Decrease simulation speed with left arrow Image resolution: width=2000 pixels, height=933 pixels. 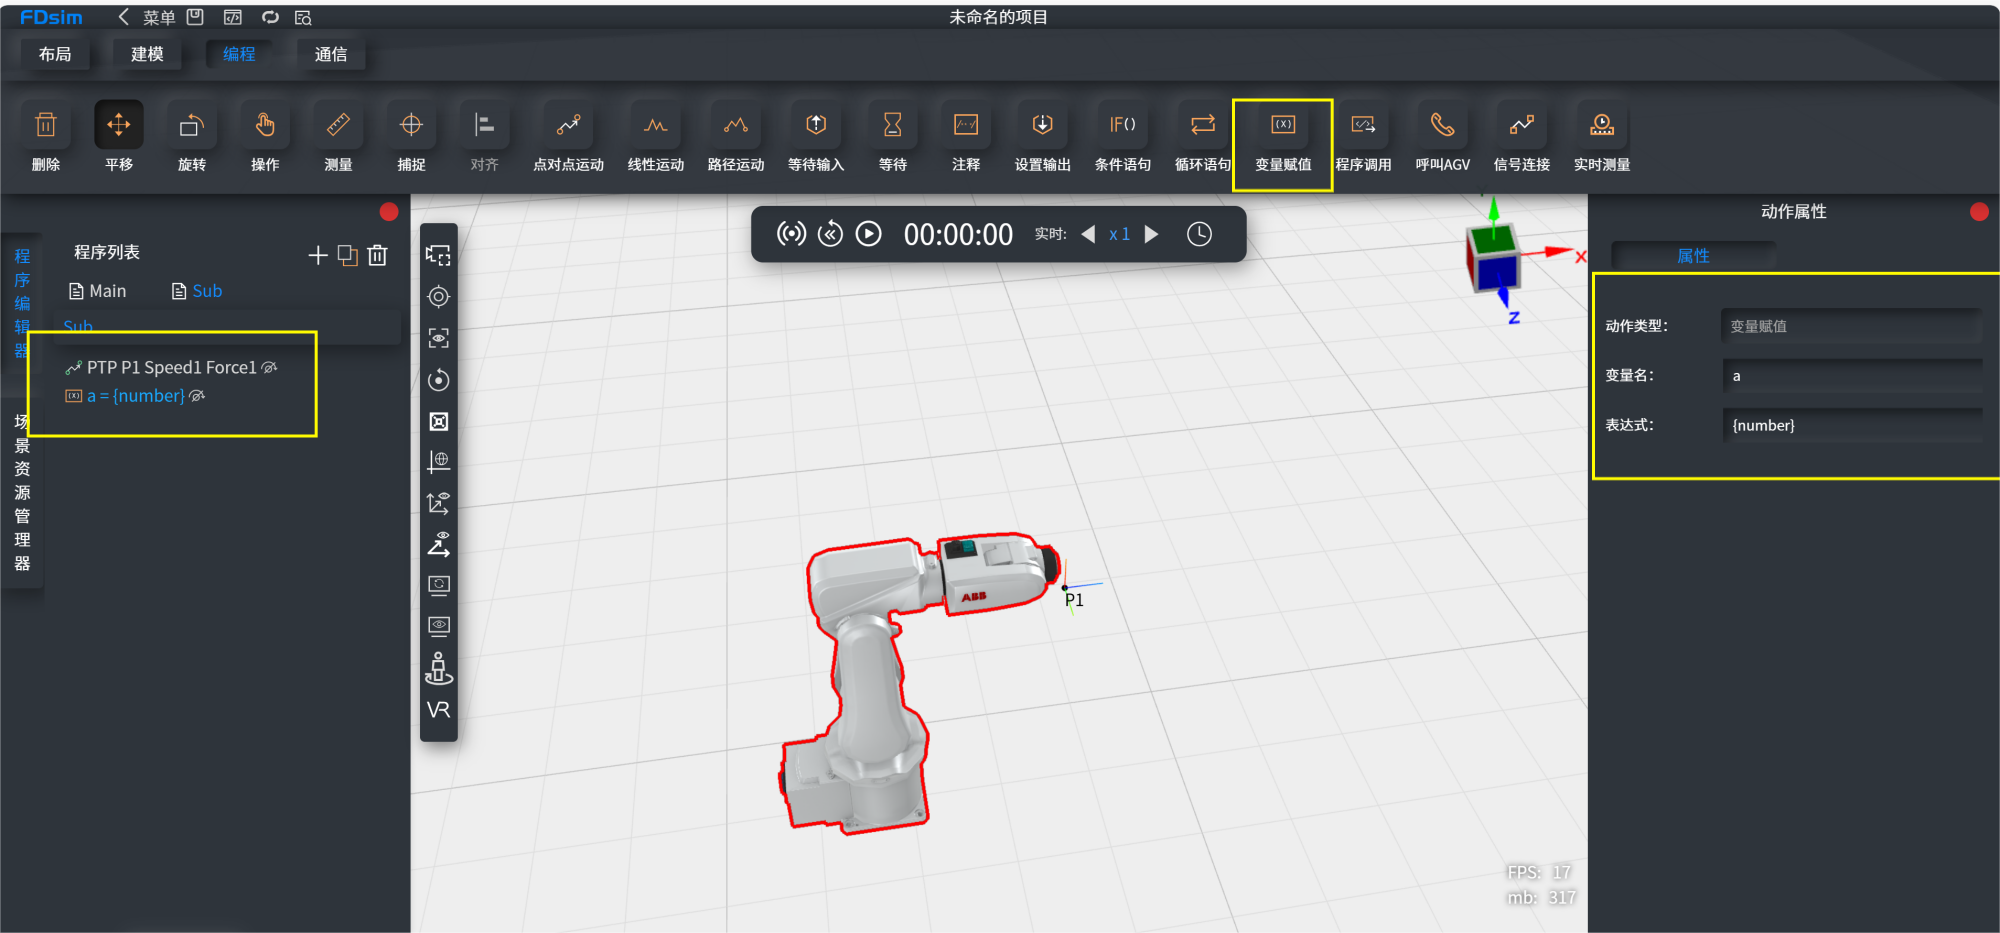(x=1088, y=234)
